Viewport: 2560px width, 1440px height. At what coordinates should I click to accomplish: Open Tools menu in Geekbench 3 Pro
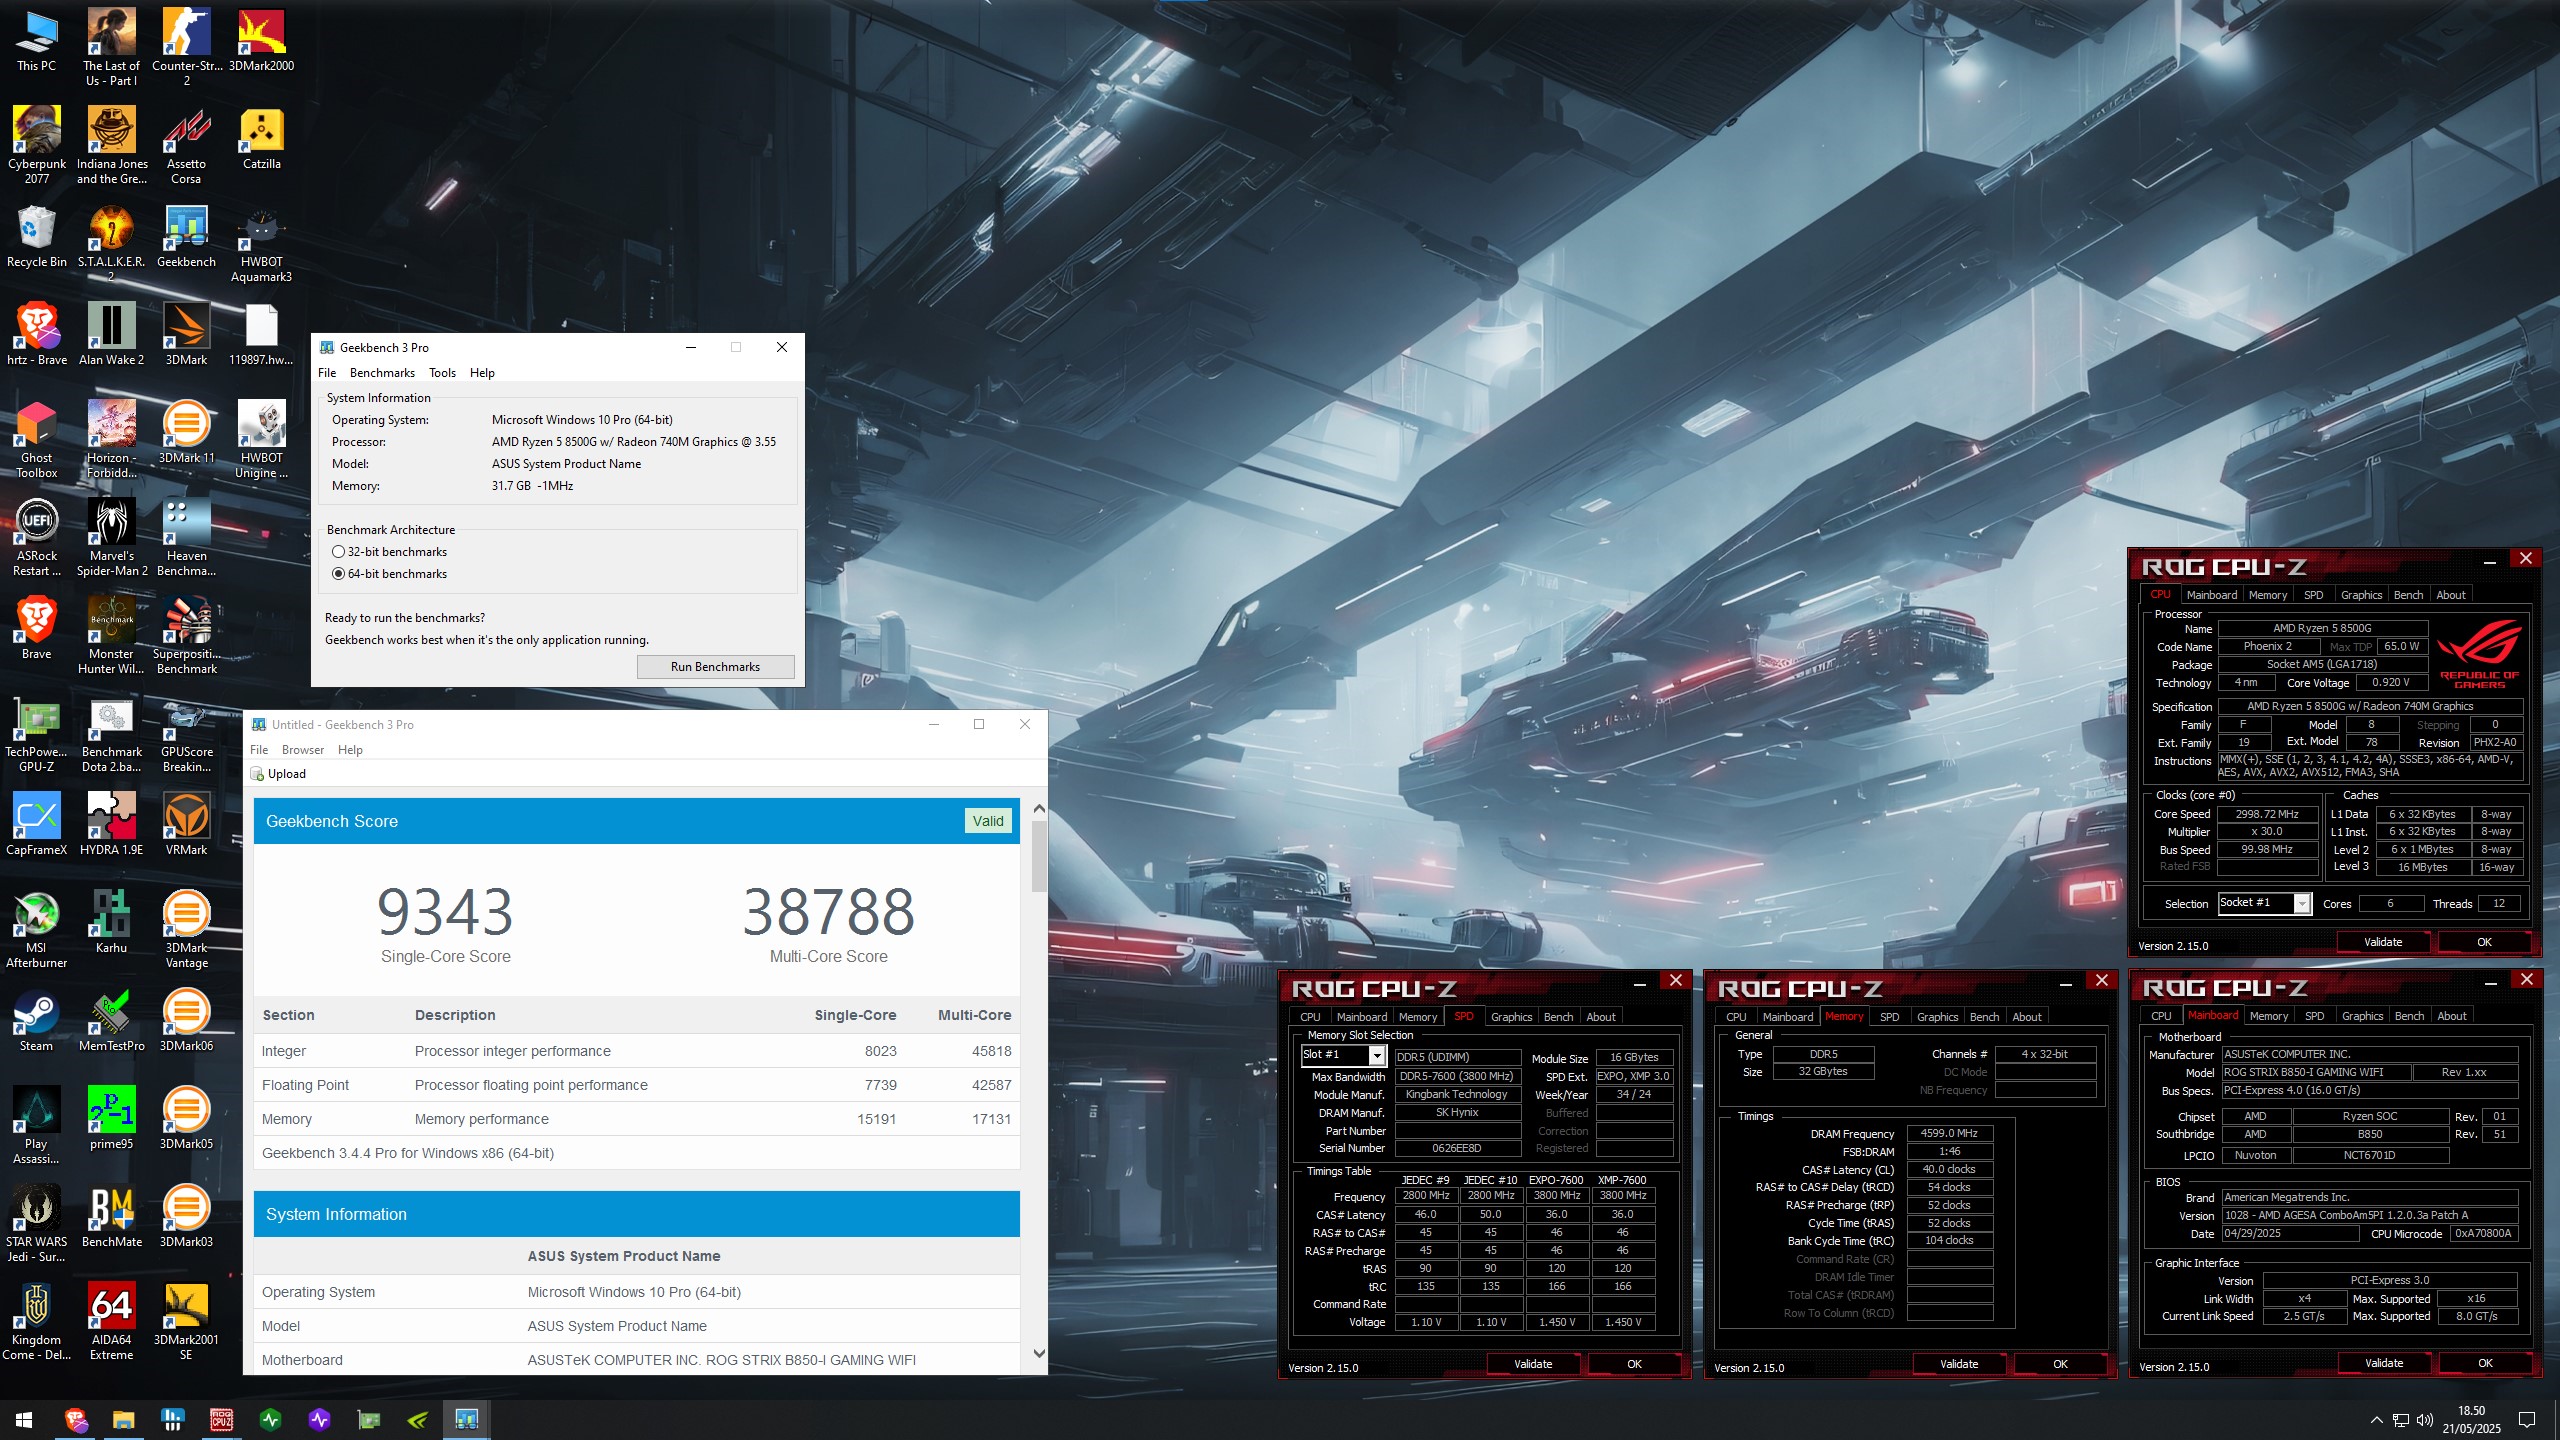coord(442,373)
